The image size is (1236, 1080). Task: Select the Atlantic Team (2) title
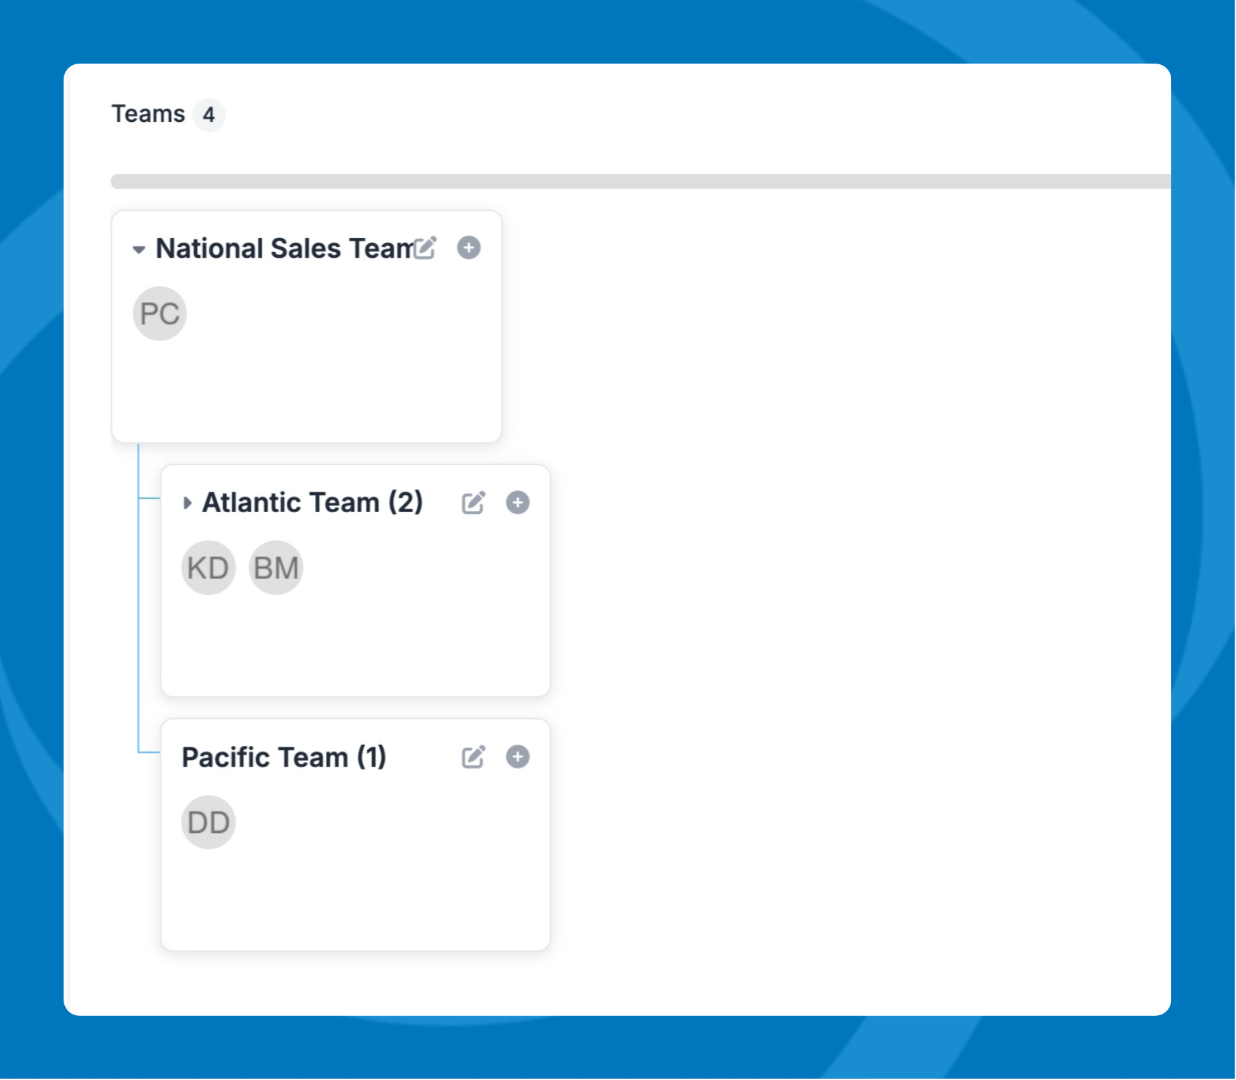point(312,502)
